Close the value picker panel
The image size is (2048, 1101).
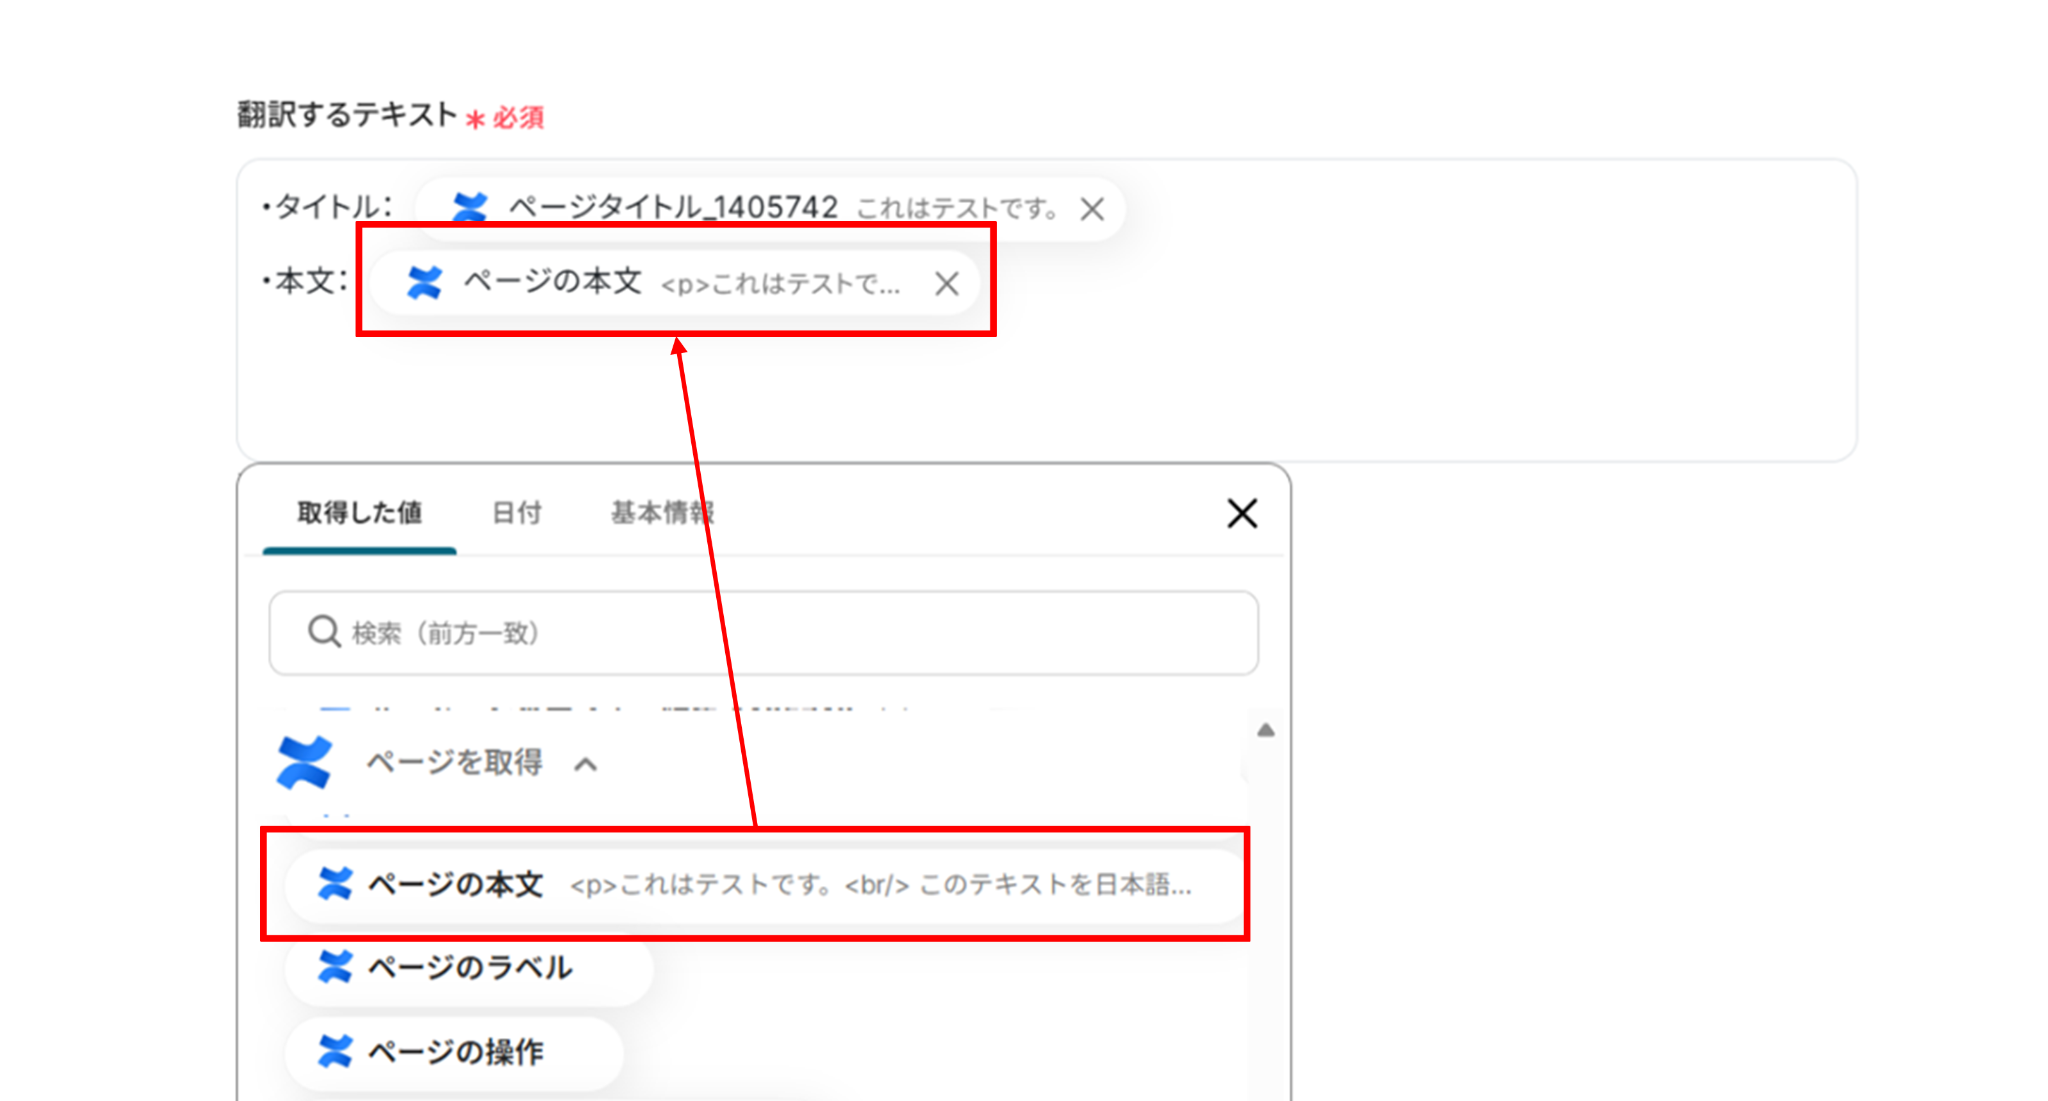[x=1241, y=514]
